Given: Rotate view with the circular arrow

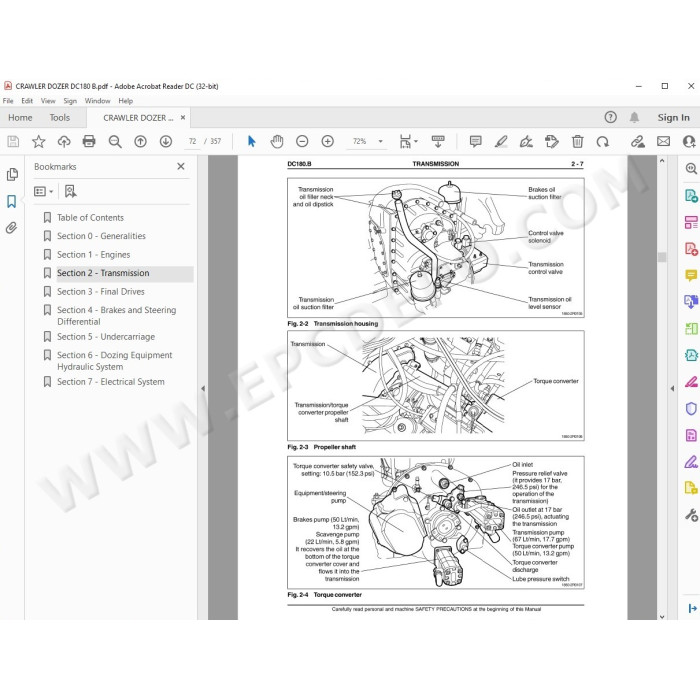Looking at the screenshot, I should 603,142.
